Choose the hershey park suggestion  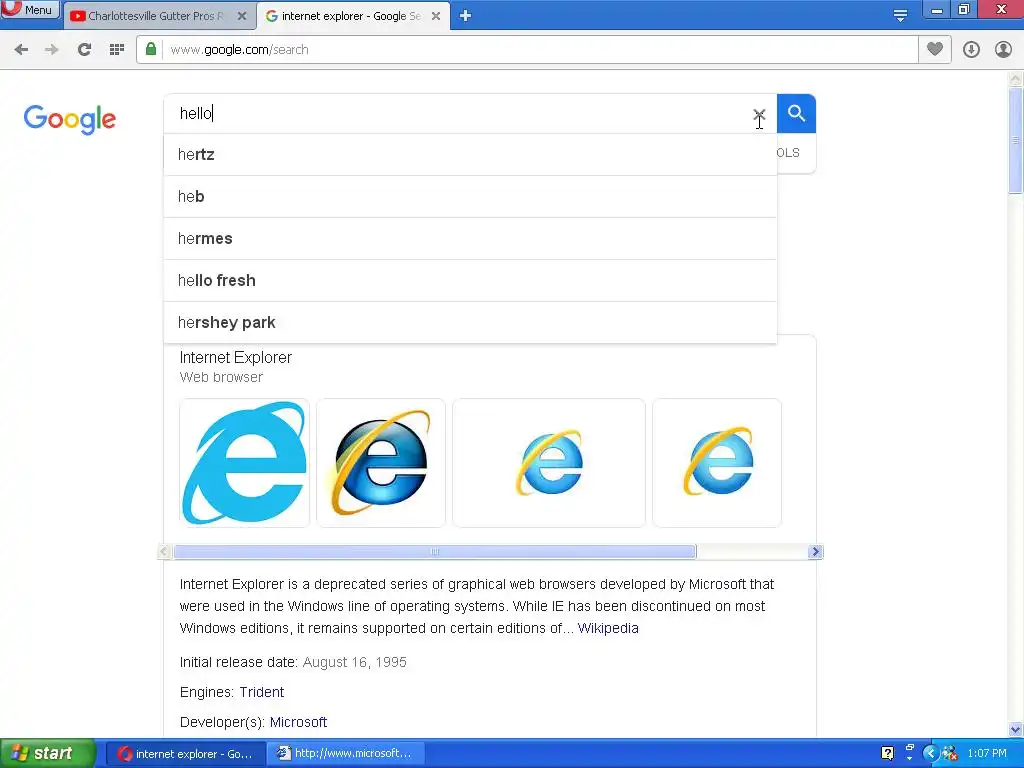(470, 323)
